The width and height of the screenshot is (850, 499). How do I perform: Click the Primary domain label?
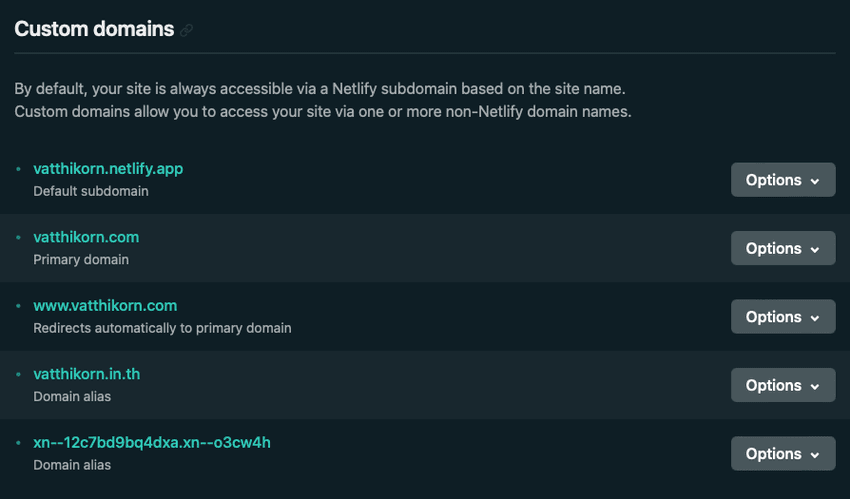tap(81, 260)
